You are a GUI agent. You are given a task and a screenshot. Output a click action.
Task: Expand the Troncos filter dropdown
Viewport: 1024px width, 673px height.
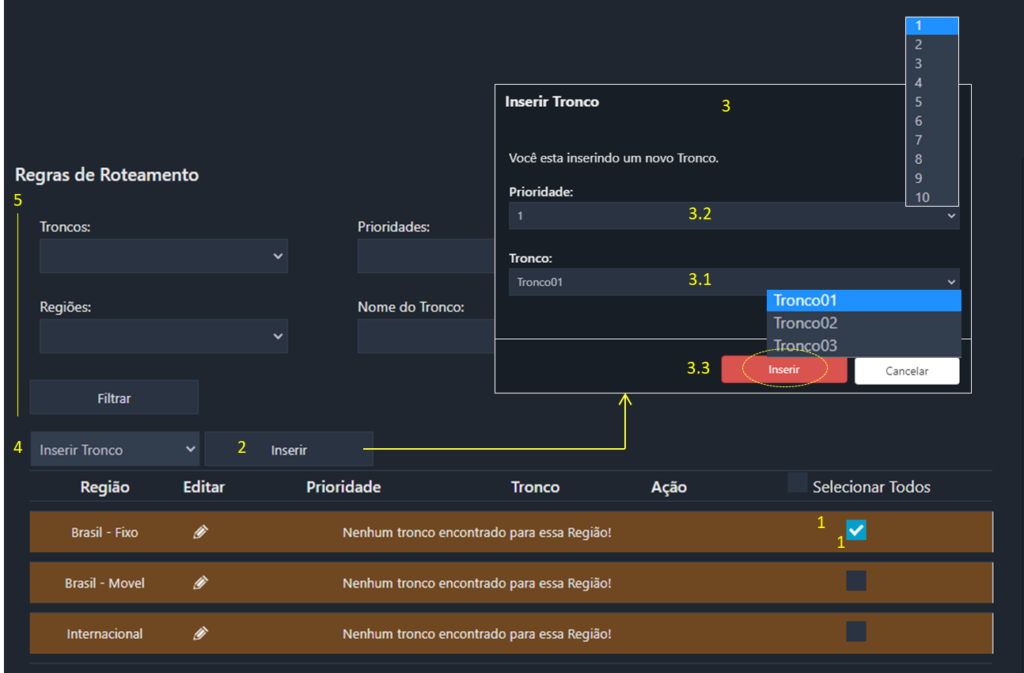163,256
